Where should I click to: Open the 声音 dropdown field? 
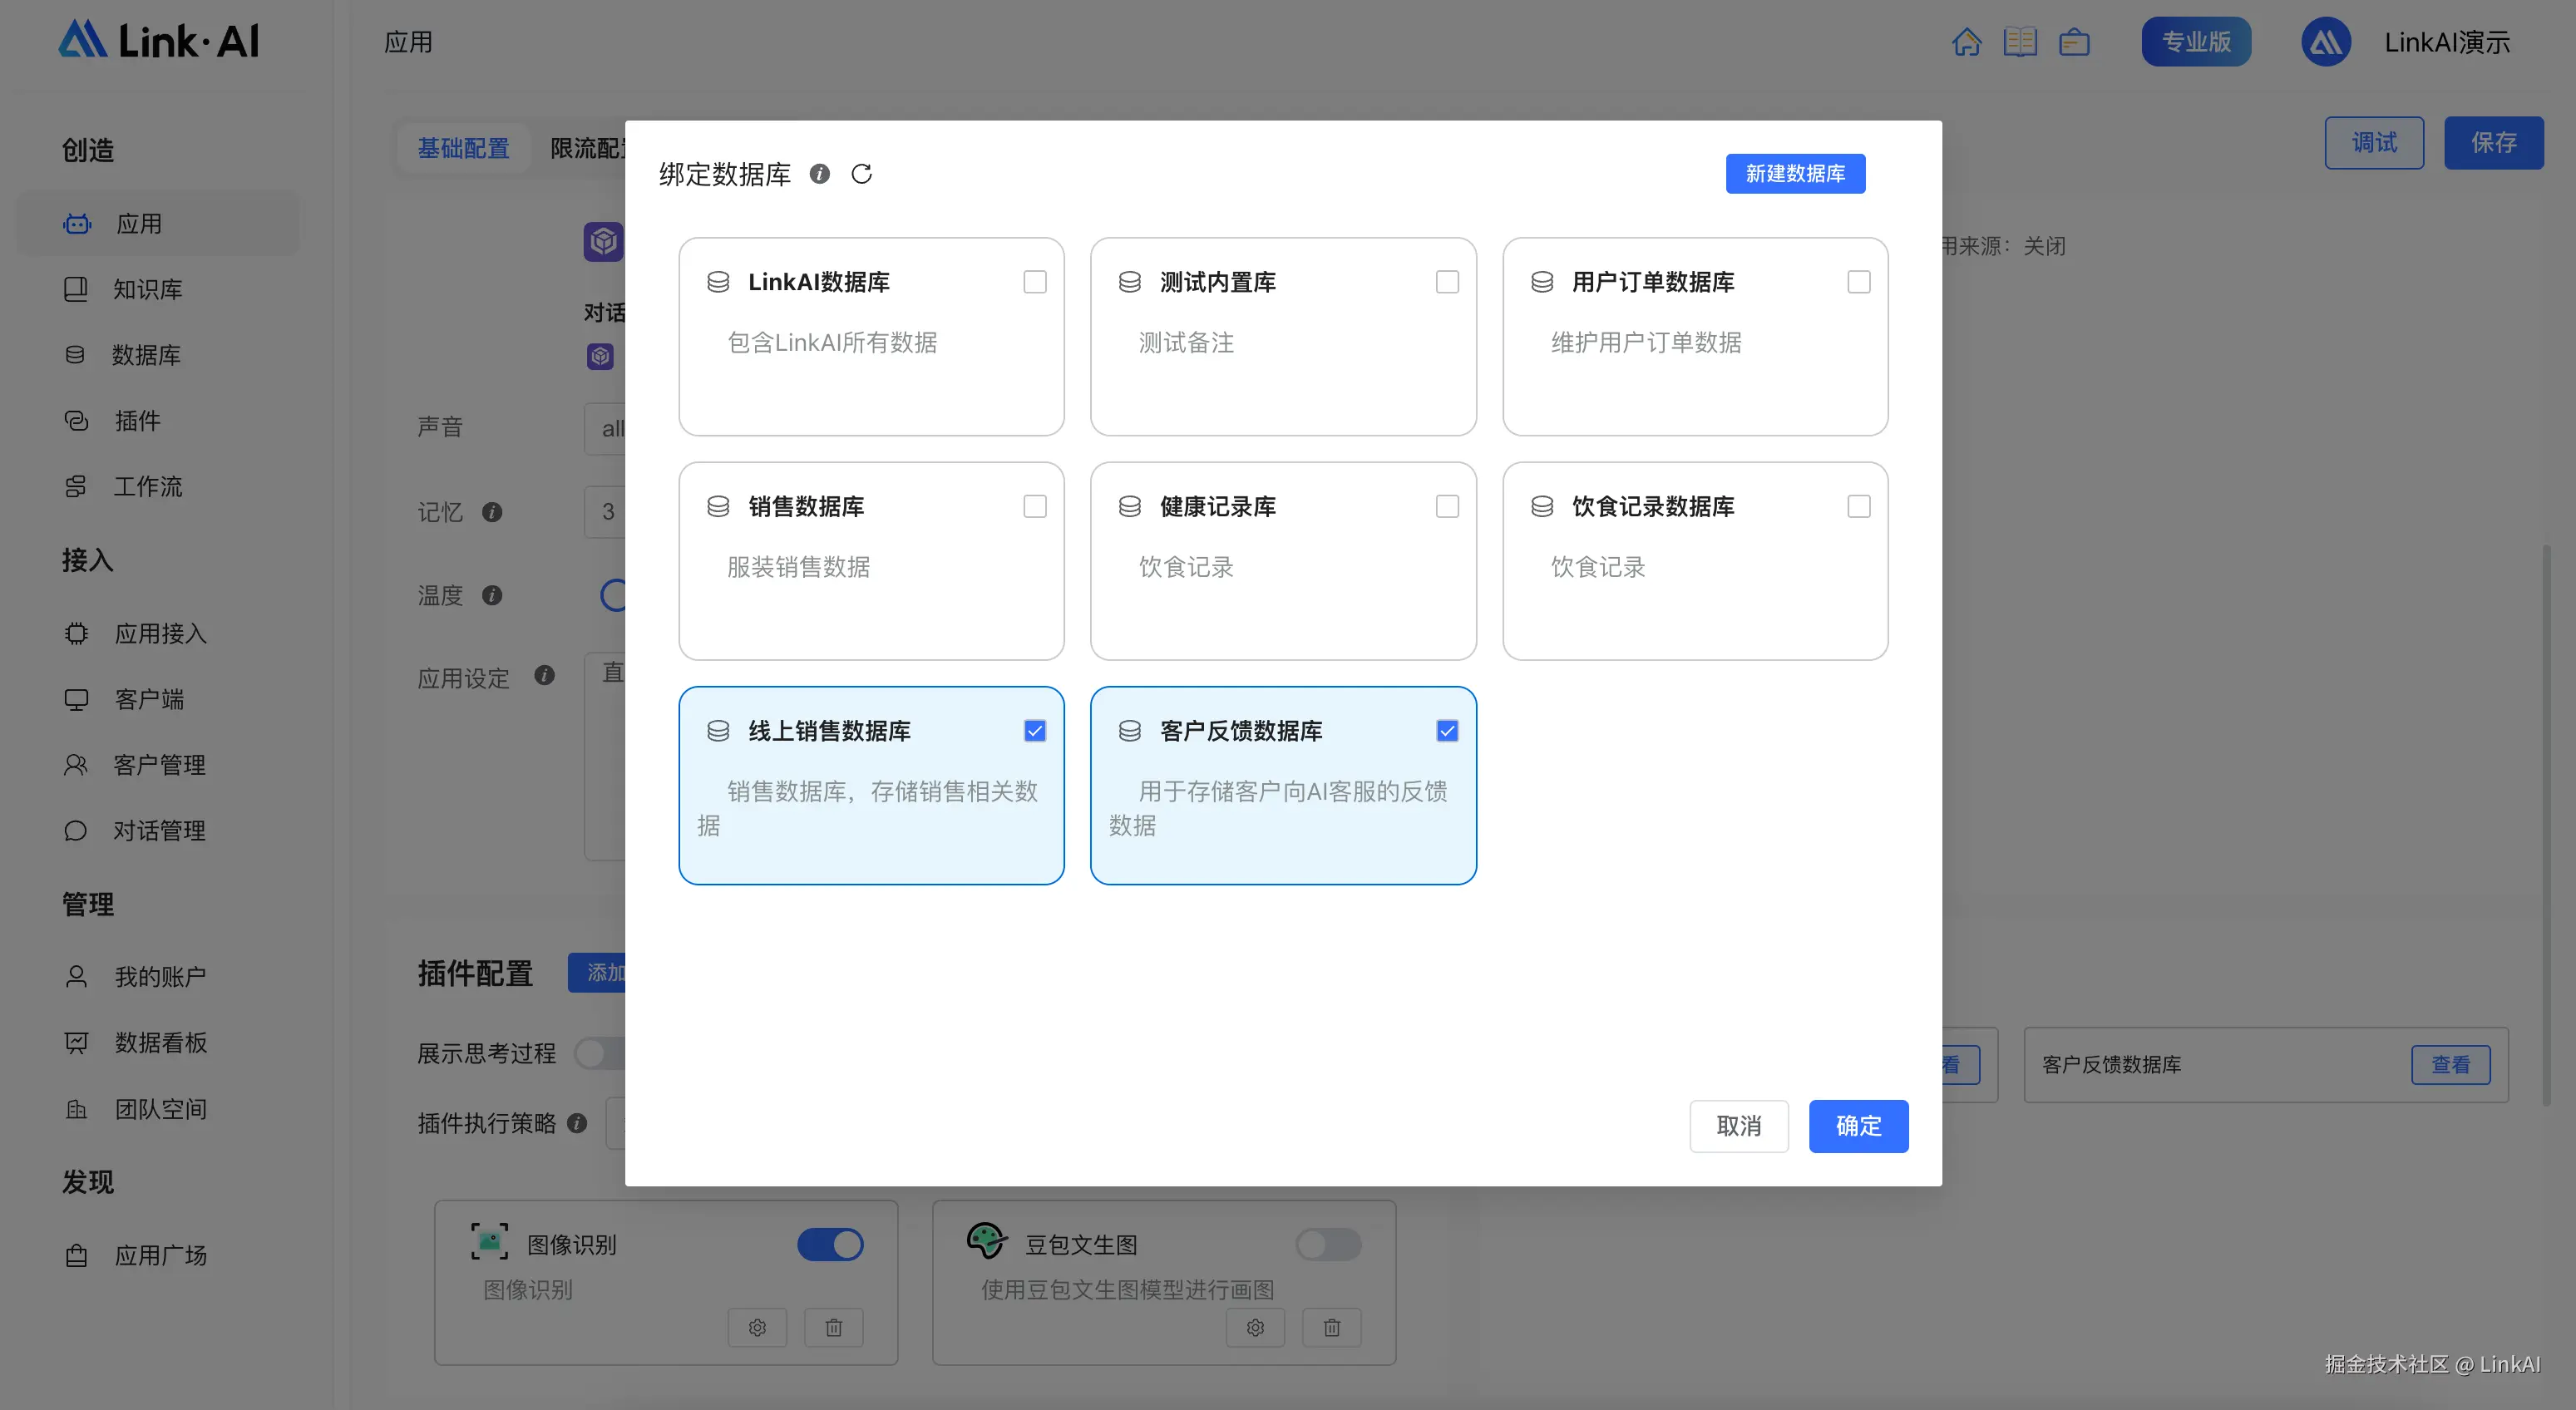pyautogui.click(x=614, y=427)
